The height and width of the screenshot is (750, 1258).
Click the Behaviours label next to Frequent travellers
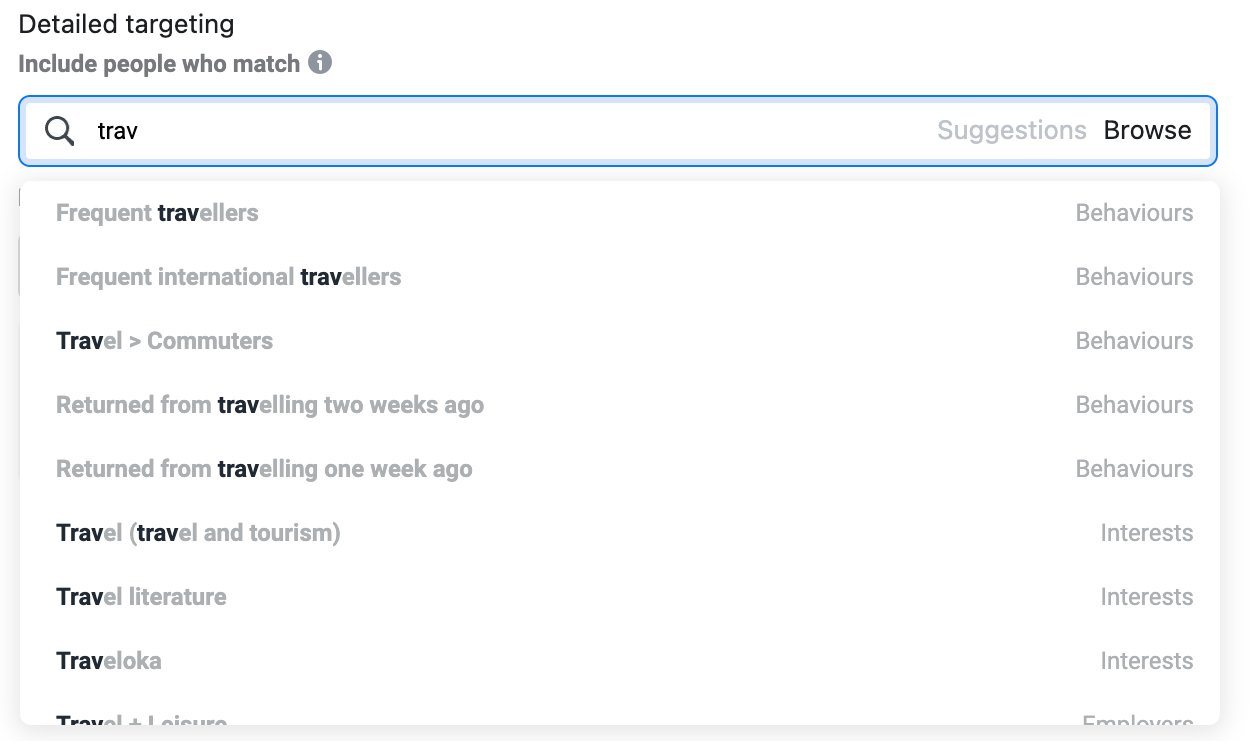point(1135,212)
